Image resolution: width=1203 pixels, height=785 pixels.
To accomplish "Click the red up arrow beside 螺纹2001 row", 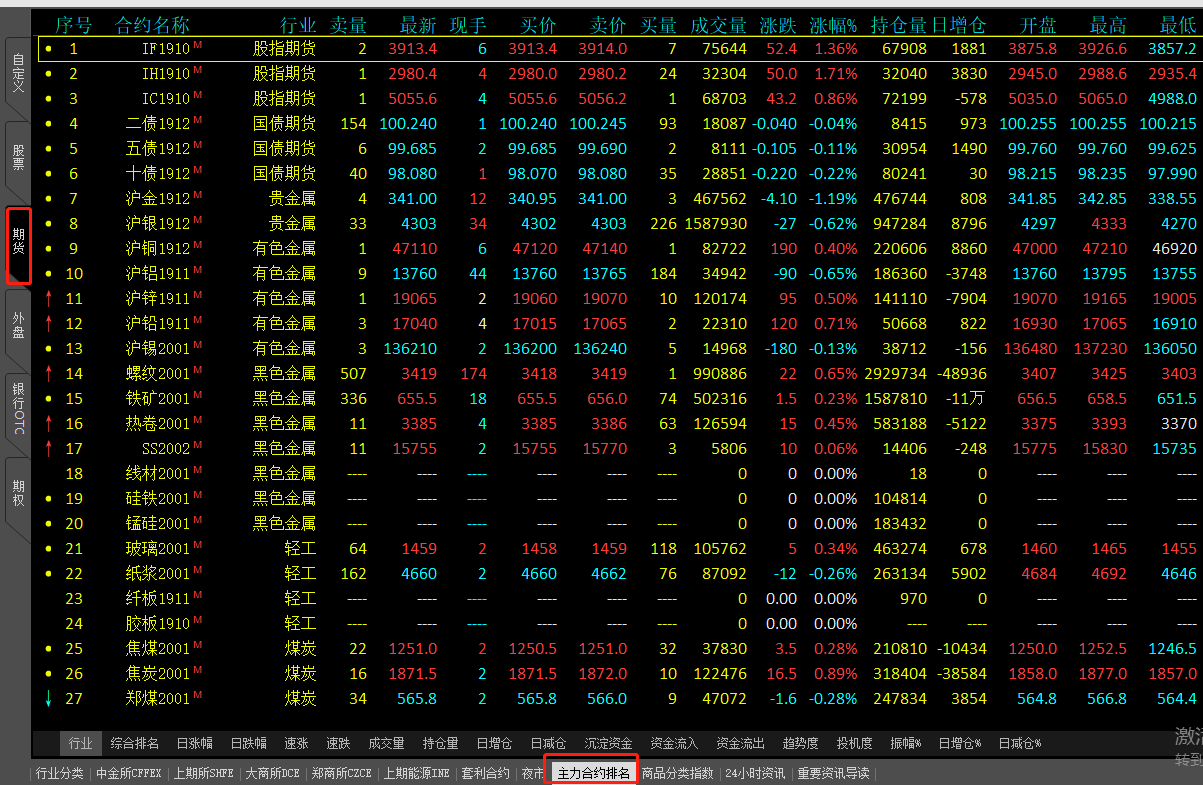I will point(48,373).
